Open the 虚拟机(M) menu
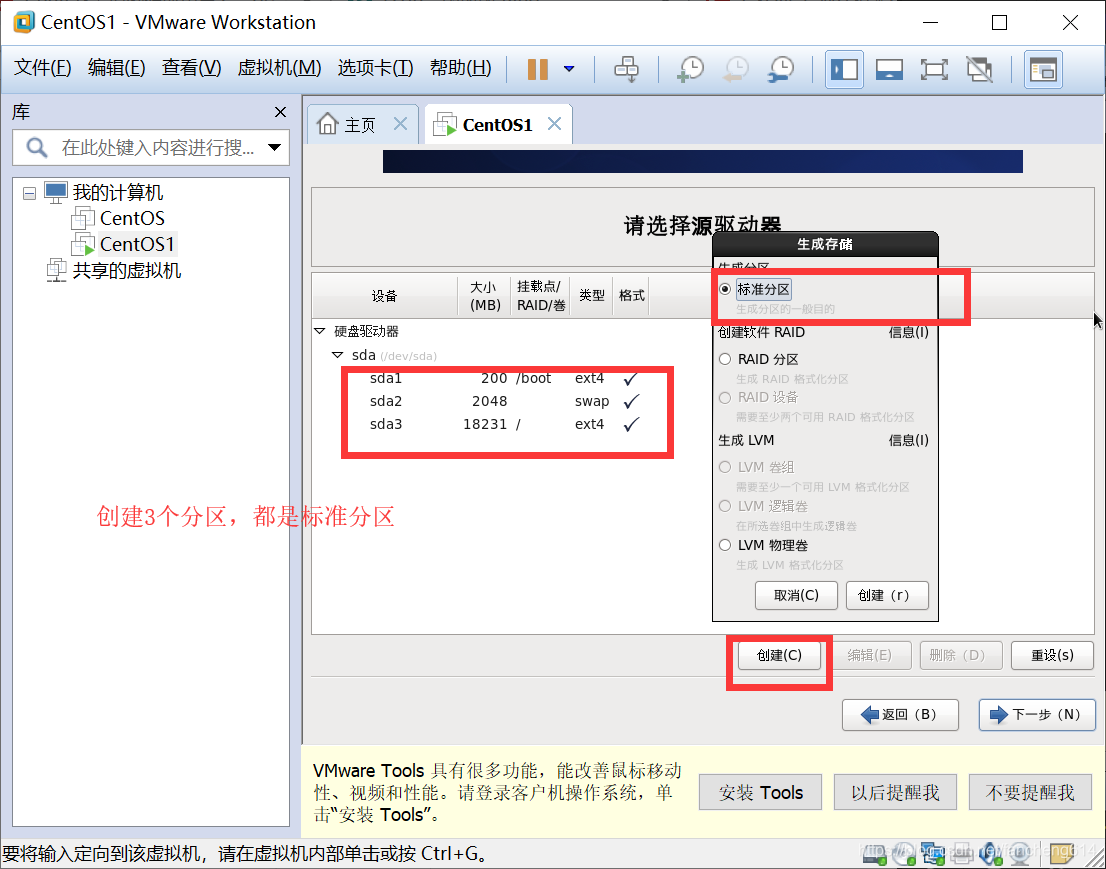Screen dimensions: 1106x869 click(279, 68)
